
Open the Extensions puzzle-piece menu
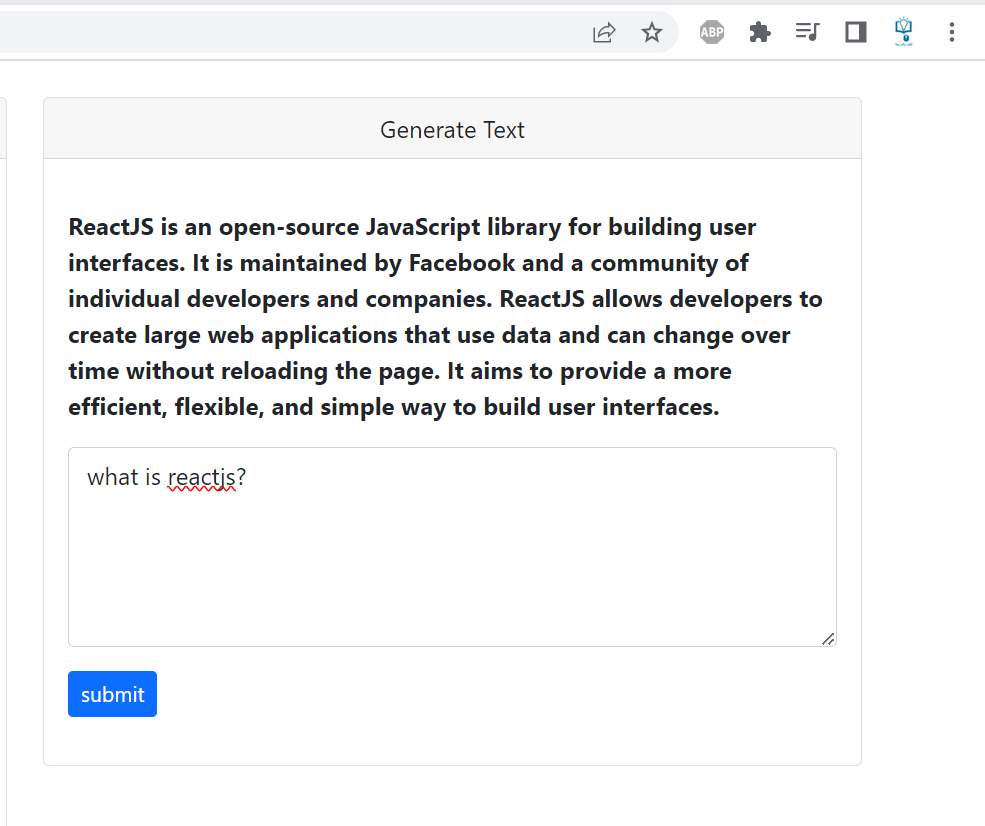[x=759, y=32]
